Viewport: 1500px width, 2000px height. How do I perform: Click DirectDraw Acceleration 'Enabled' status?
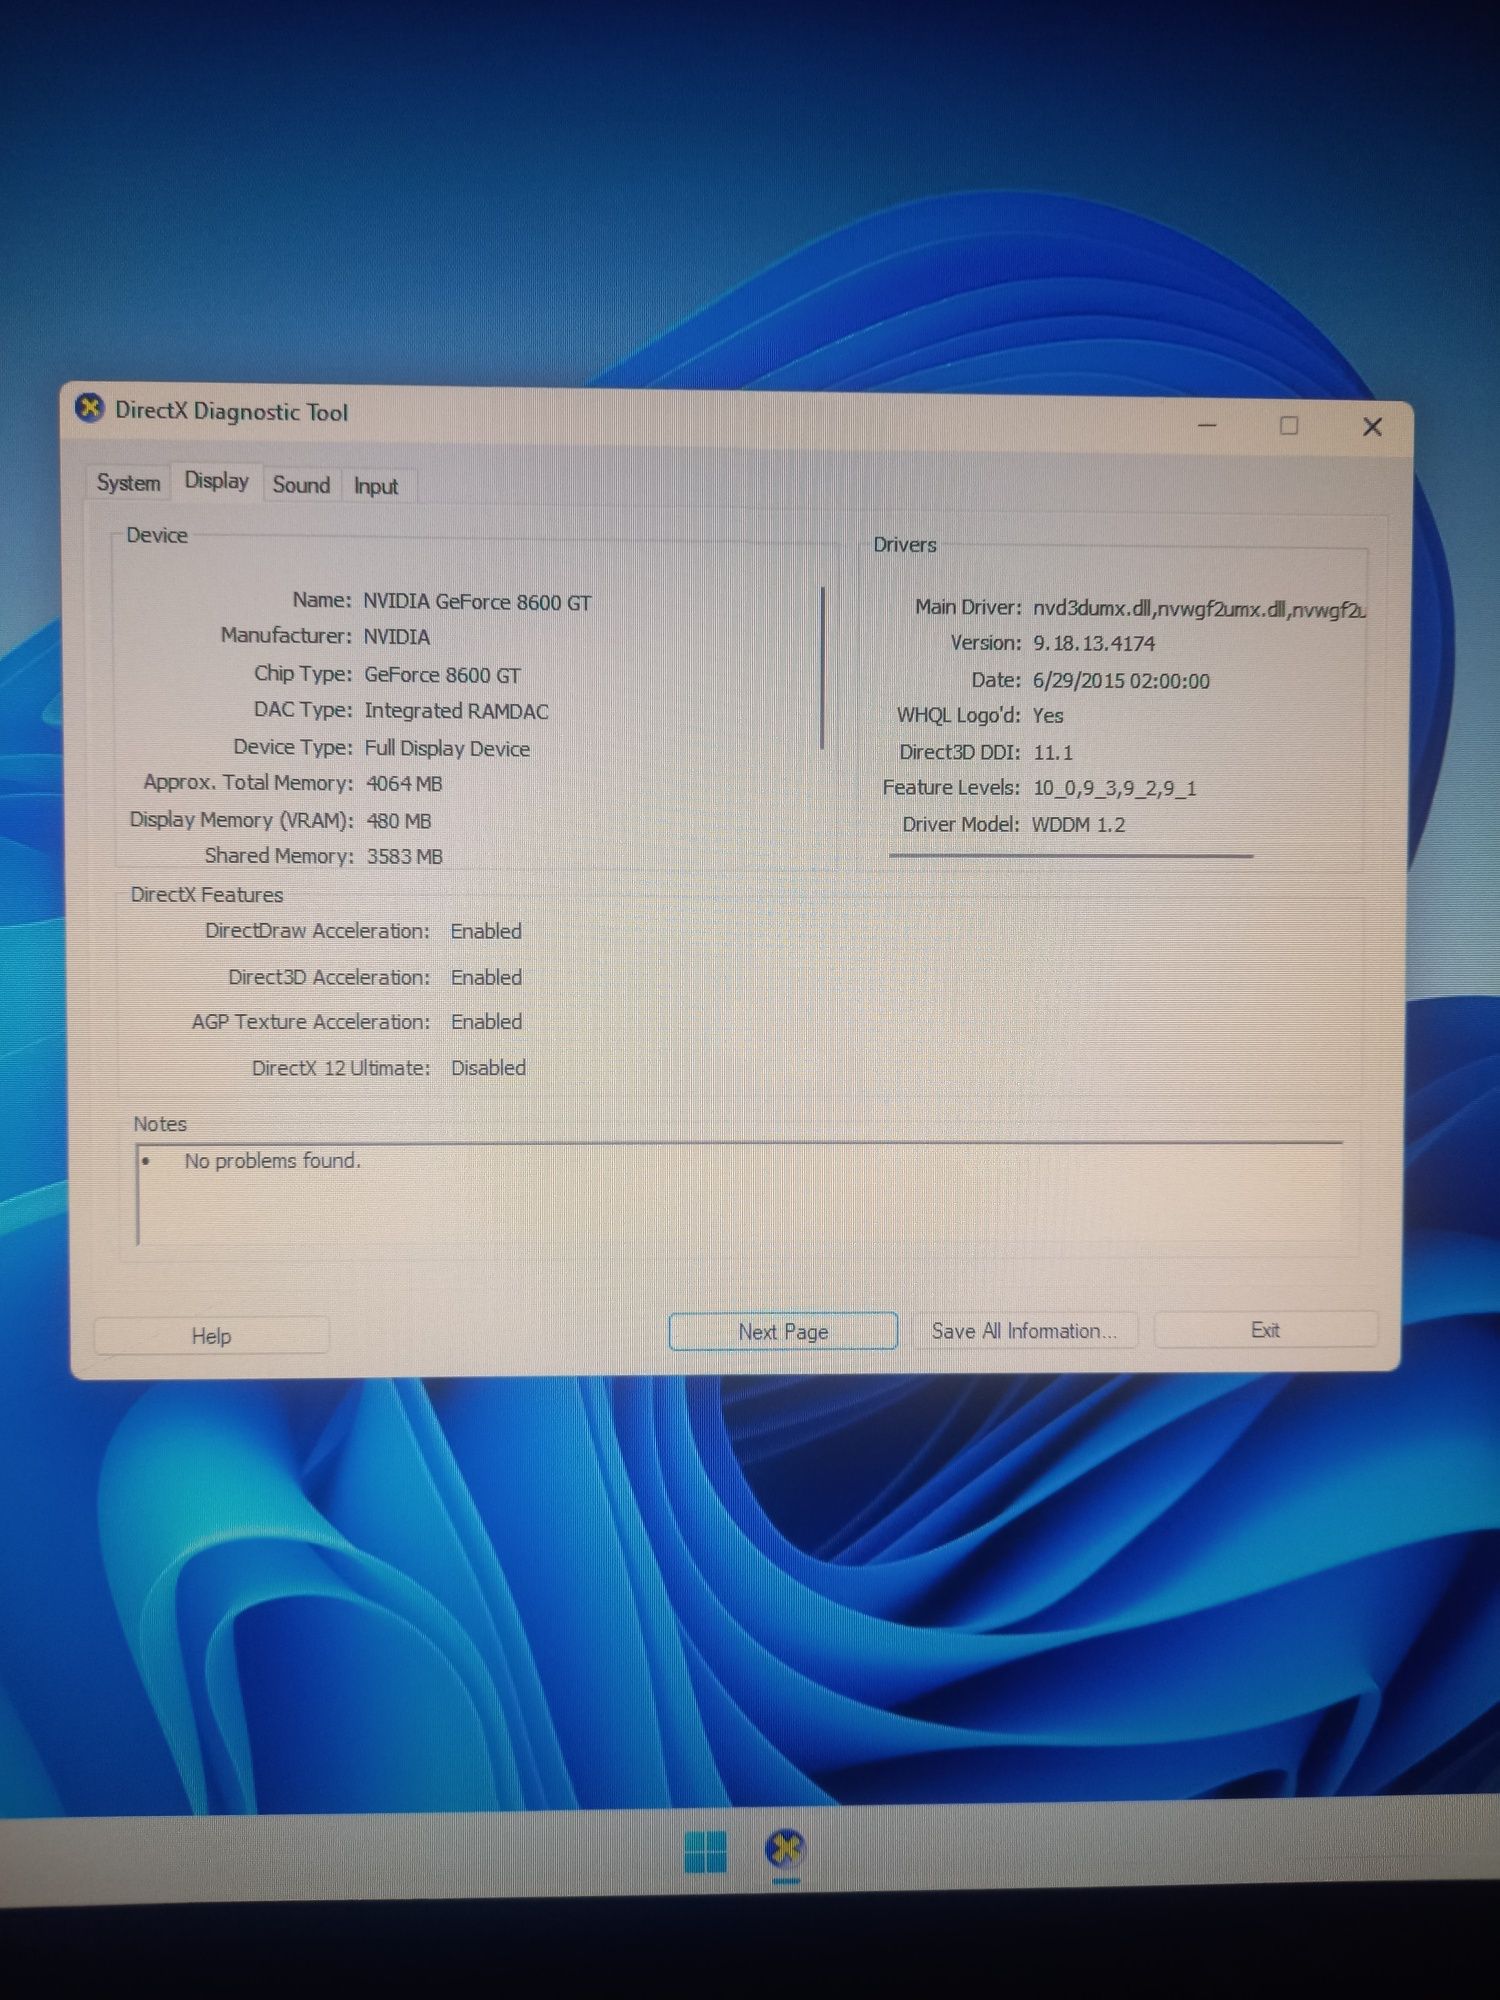pos(486,931)
